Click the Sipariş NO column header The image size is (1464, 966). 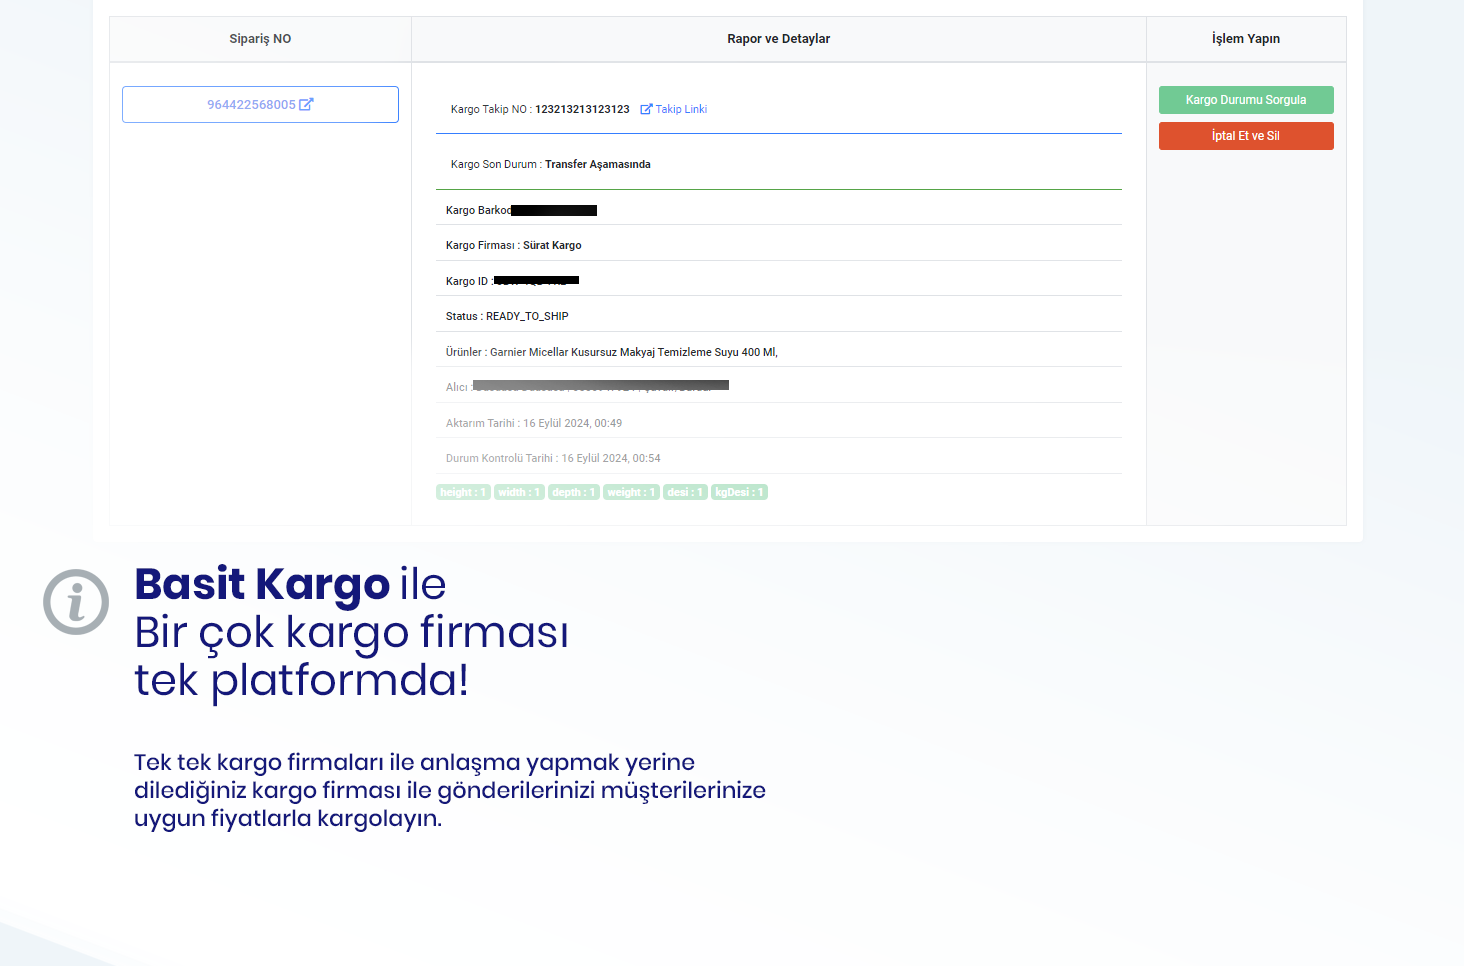tap(260, 39)
